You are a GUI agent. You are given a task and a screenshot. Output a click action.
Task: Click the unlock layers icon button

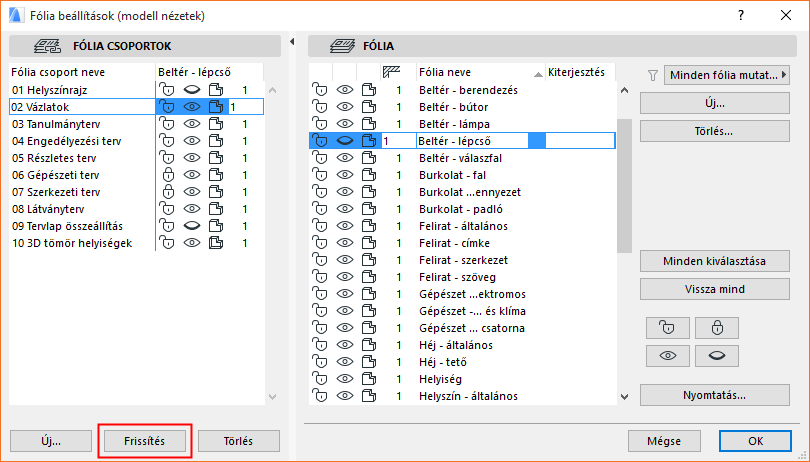point(666,328)
